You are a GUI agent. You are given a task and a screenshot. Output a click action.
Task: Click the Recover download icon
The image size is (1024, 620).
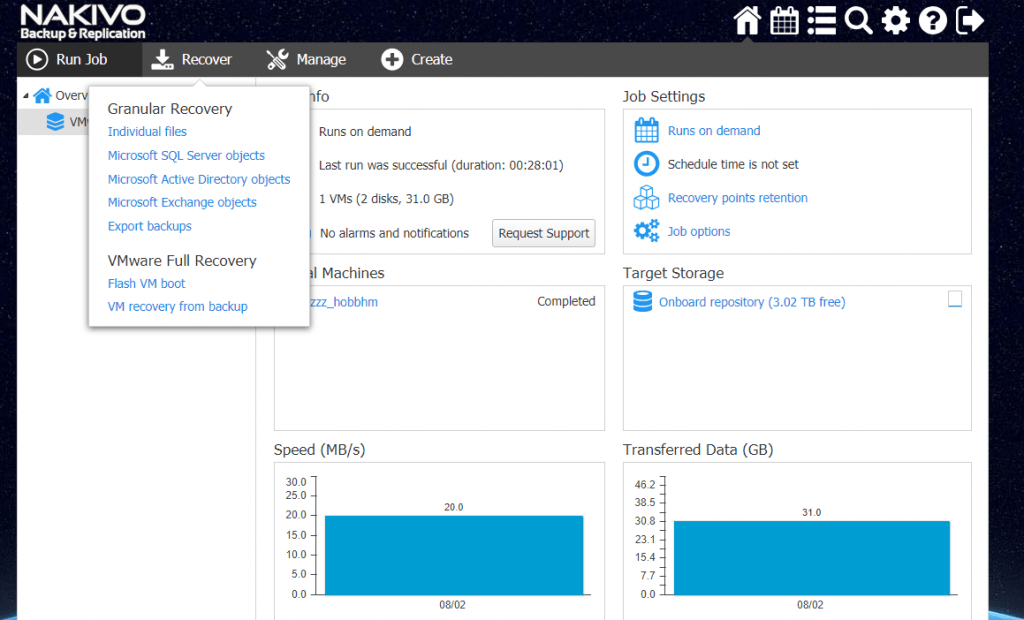162,59
